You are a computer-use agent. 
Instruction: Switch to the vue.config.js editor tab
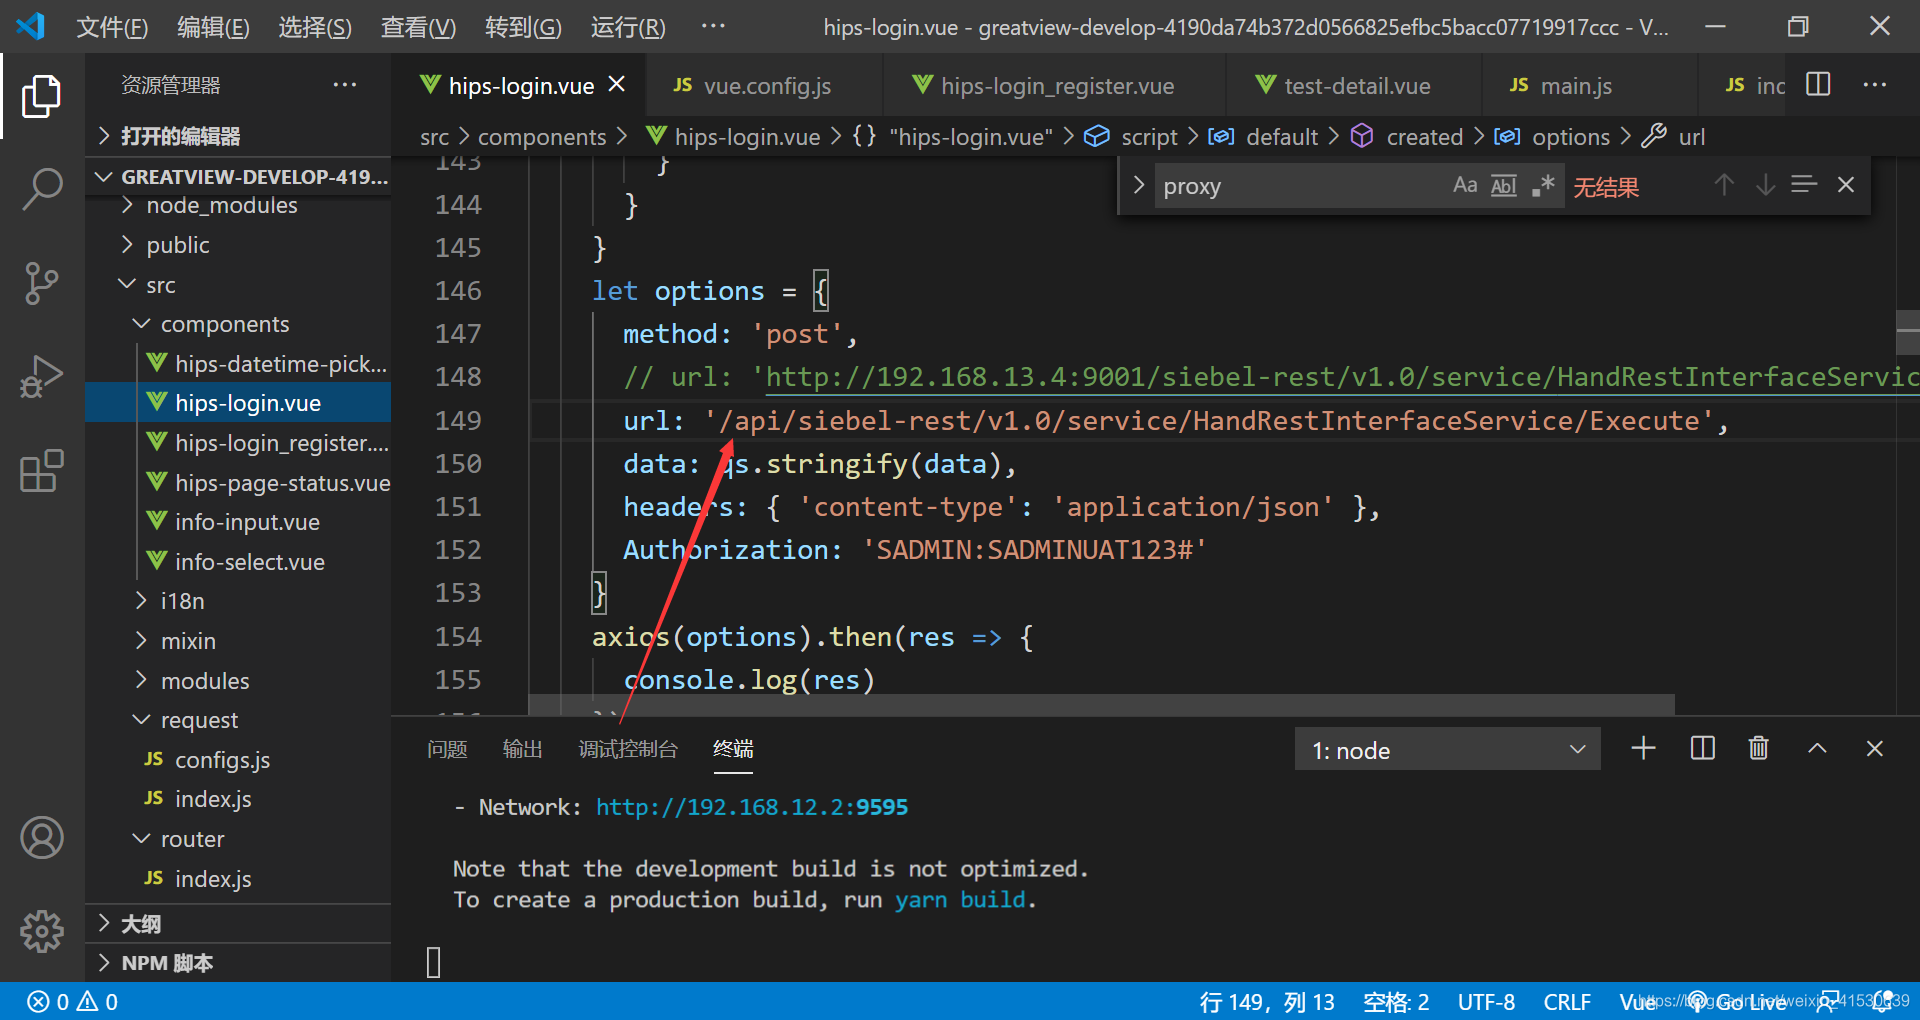click(765, 86)
